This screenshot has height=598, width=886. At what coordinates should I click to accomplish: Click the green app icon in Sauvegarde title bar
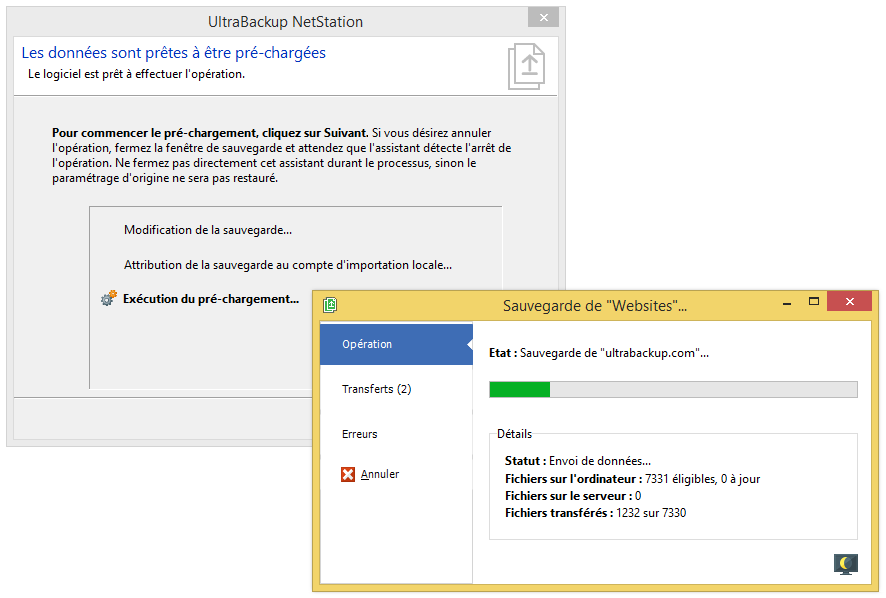point(331,305)
